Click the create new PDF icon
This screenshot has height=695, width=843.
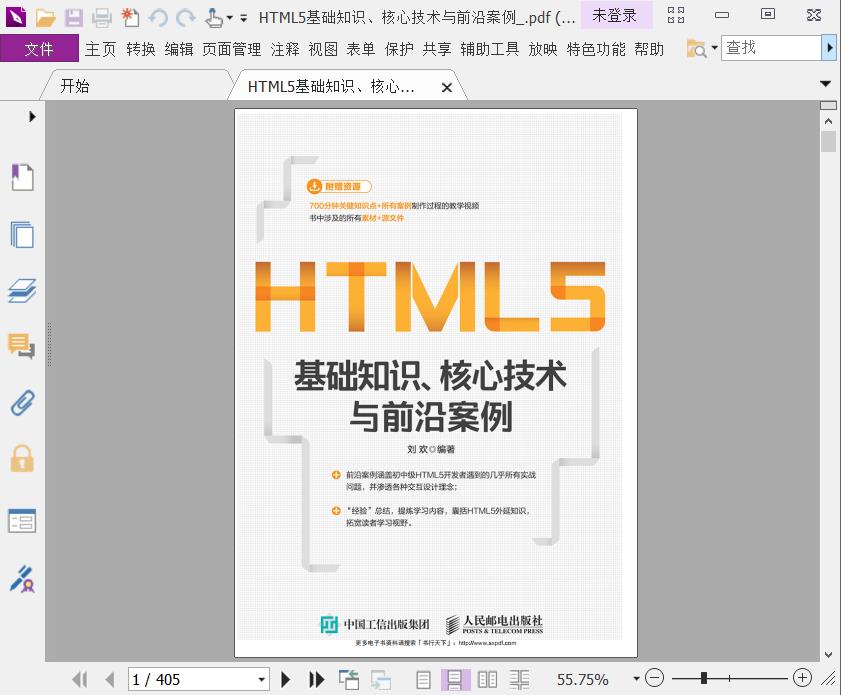[130, 18]
